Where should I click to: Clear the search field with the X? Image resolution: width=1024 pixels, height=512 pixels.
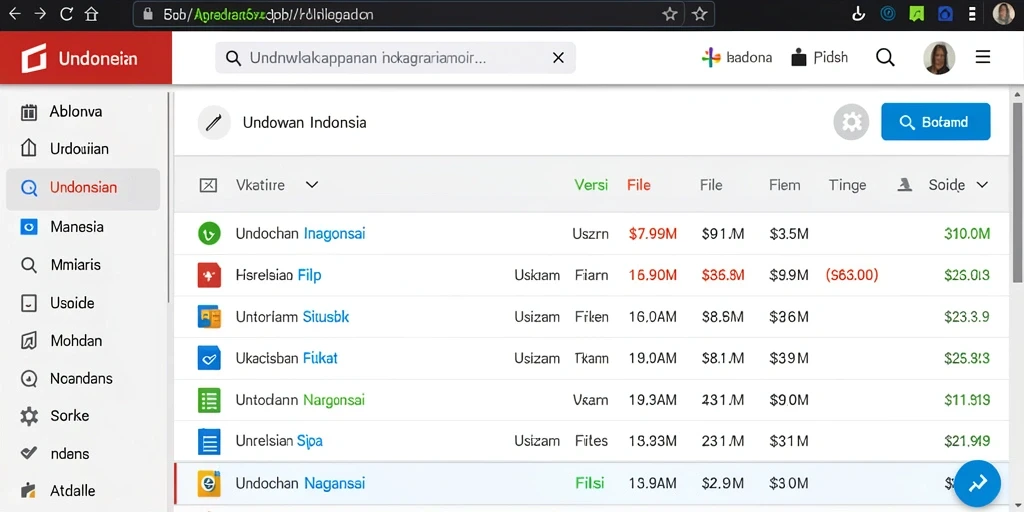[x=558, y=58]
